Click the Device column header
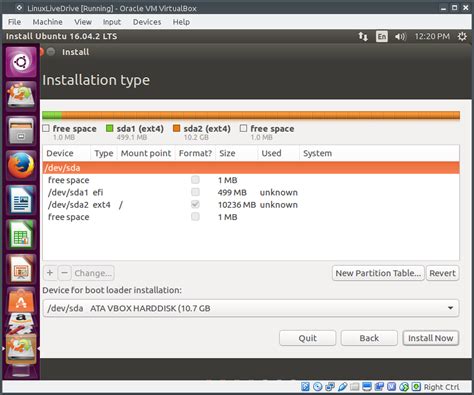The height and width of the screenshot is (395, 474). (67, 153)
